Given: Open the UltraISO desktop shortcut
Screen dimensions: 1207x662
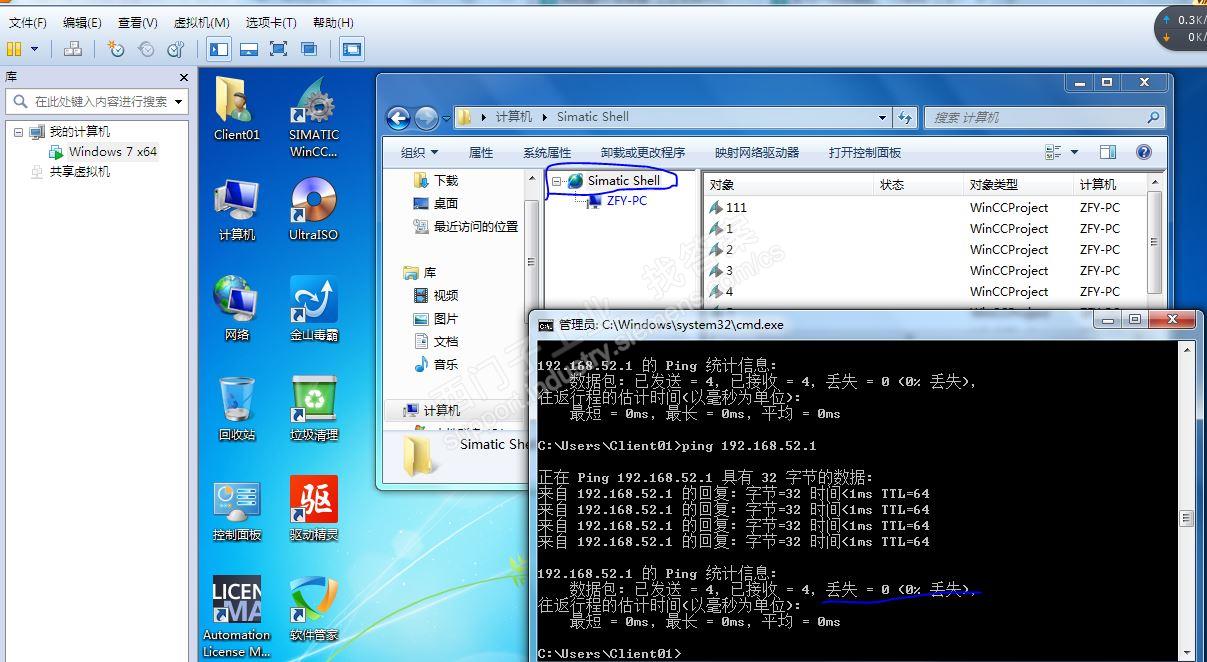Looking at the screenshot, I should pyautogui.click(x=314, y=210).
